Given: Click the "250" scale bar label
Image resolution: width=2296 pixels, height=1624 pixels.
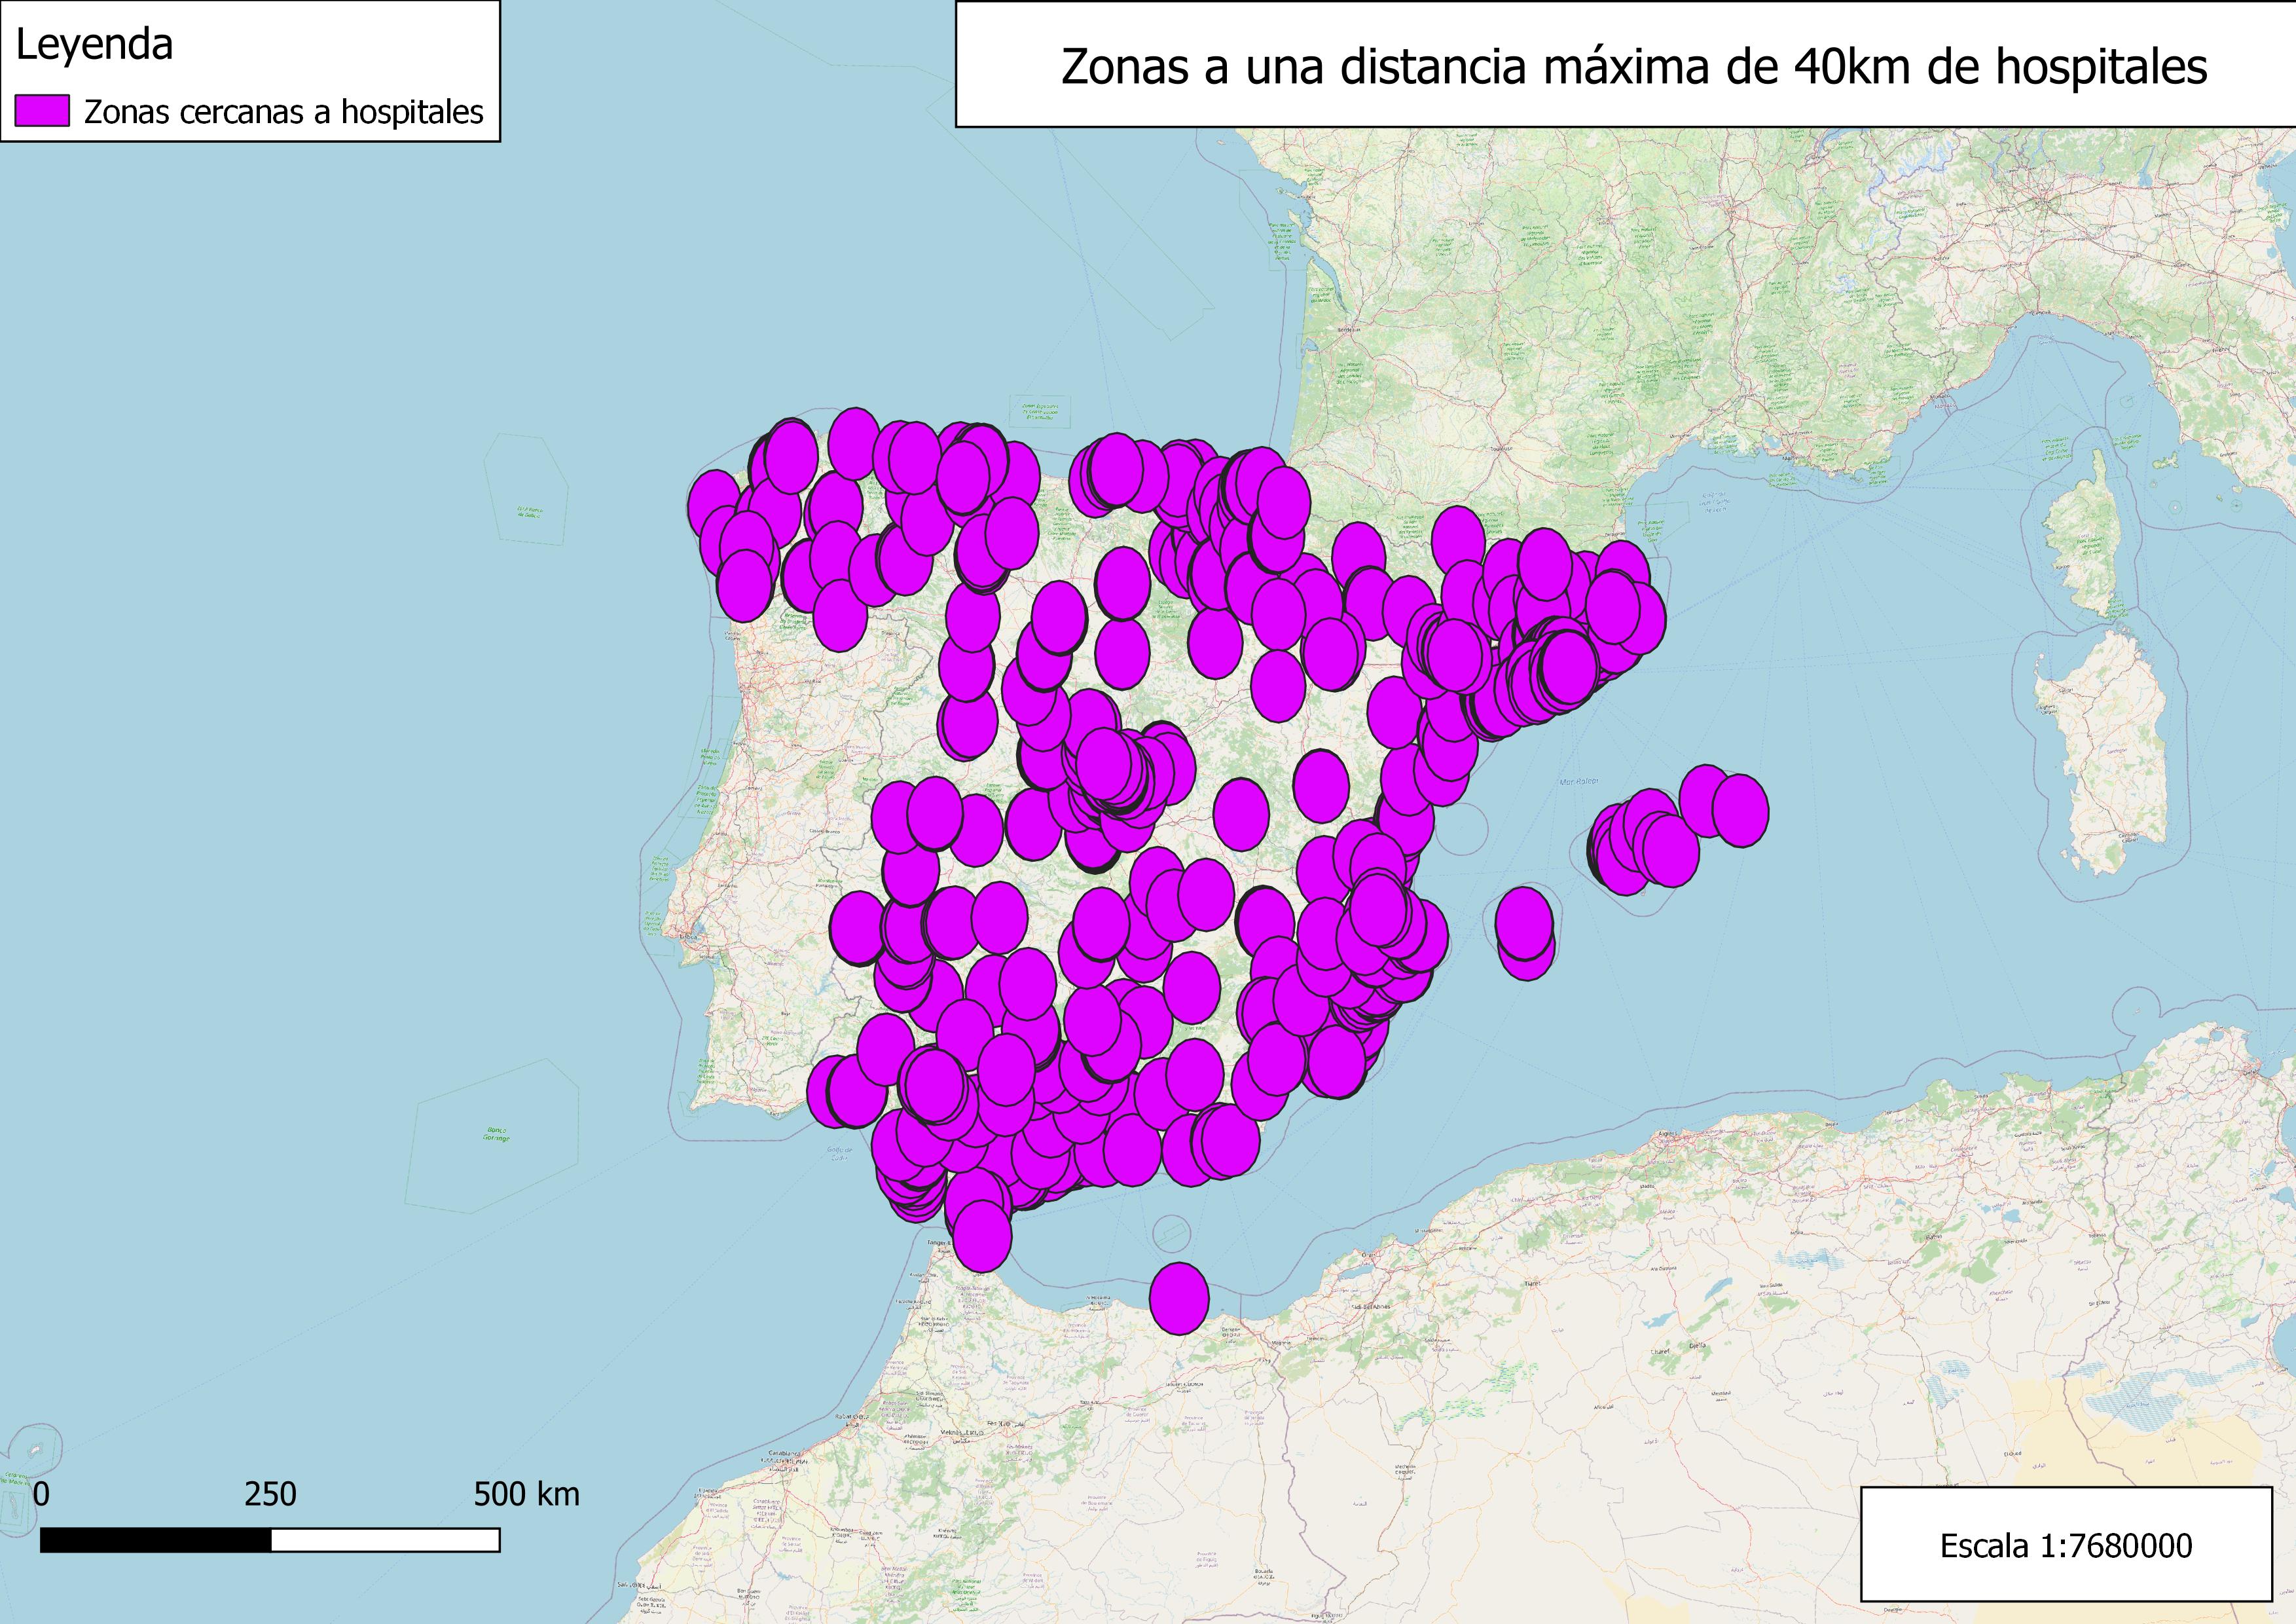Looking at the screenshot, I should click(x=270, y=1494).
